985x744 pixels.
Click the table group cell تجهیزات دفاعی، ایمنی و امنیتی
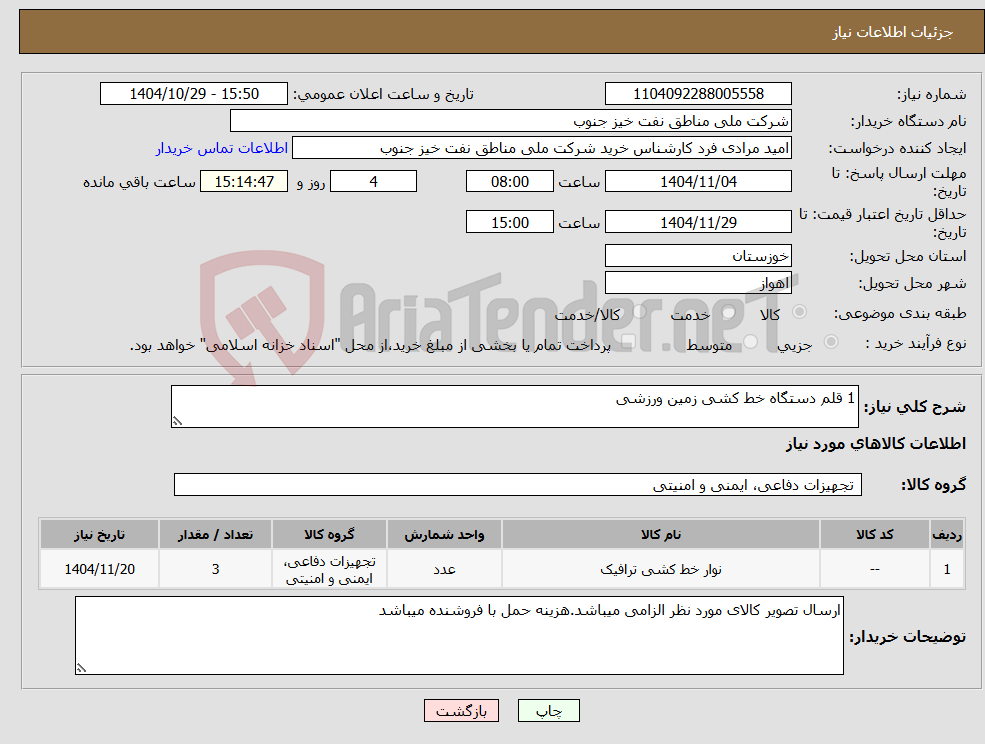pyautogui.click(x=329, y=569)
